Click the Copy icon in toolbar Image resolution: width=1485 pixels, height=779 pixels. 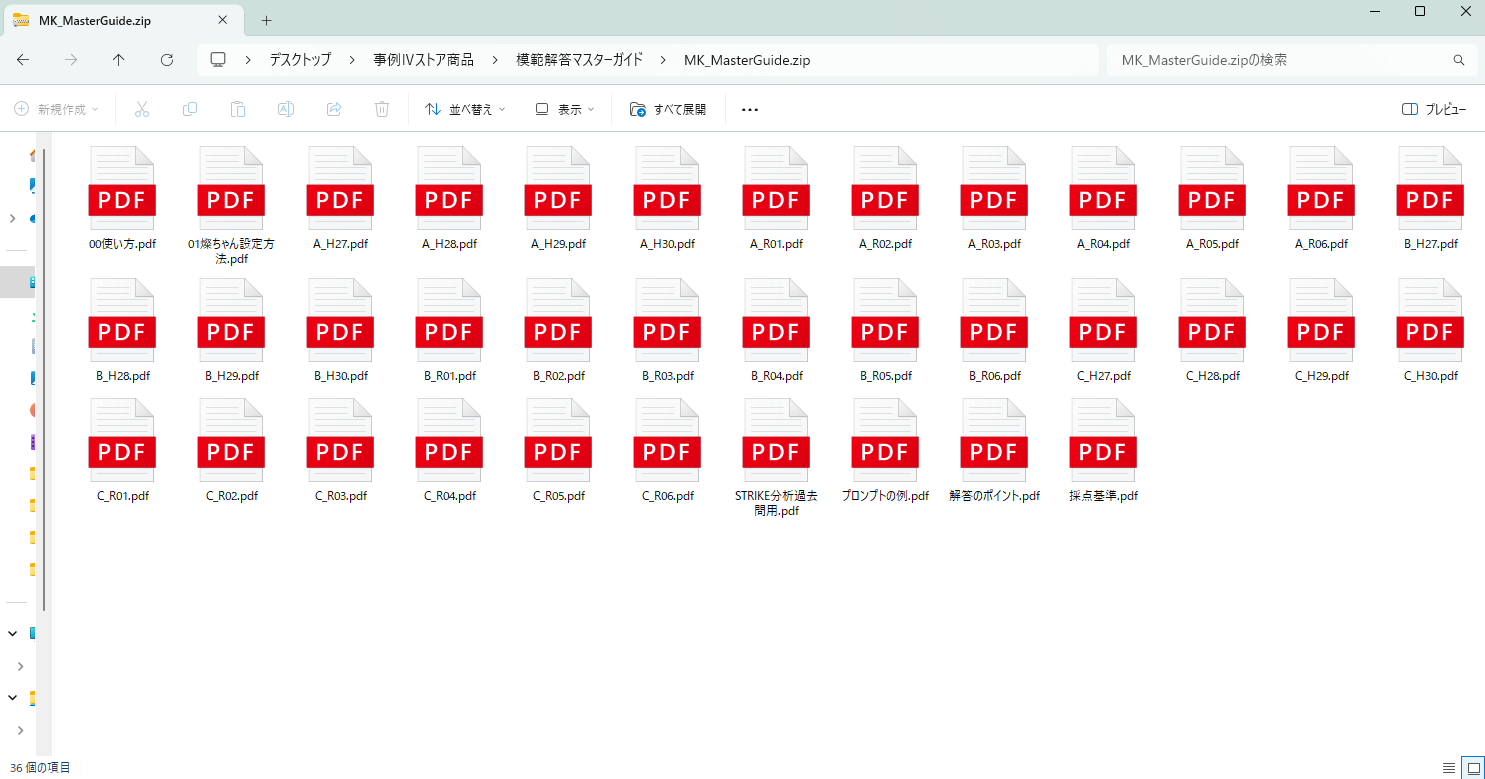190,109
